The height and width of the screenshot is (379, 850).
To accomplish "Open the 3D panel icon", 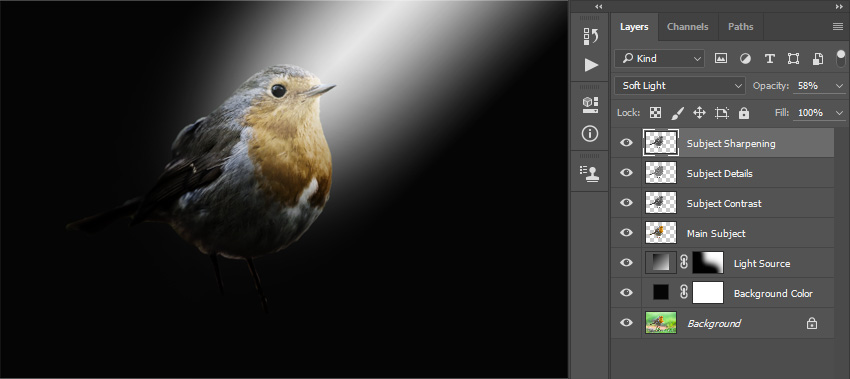I will [x=591, y=105].
